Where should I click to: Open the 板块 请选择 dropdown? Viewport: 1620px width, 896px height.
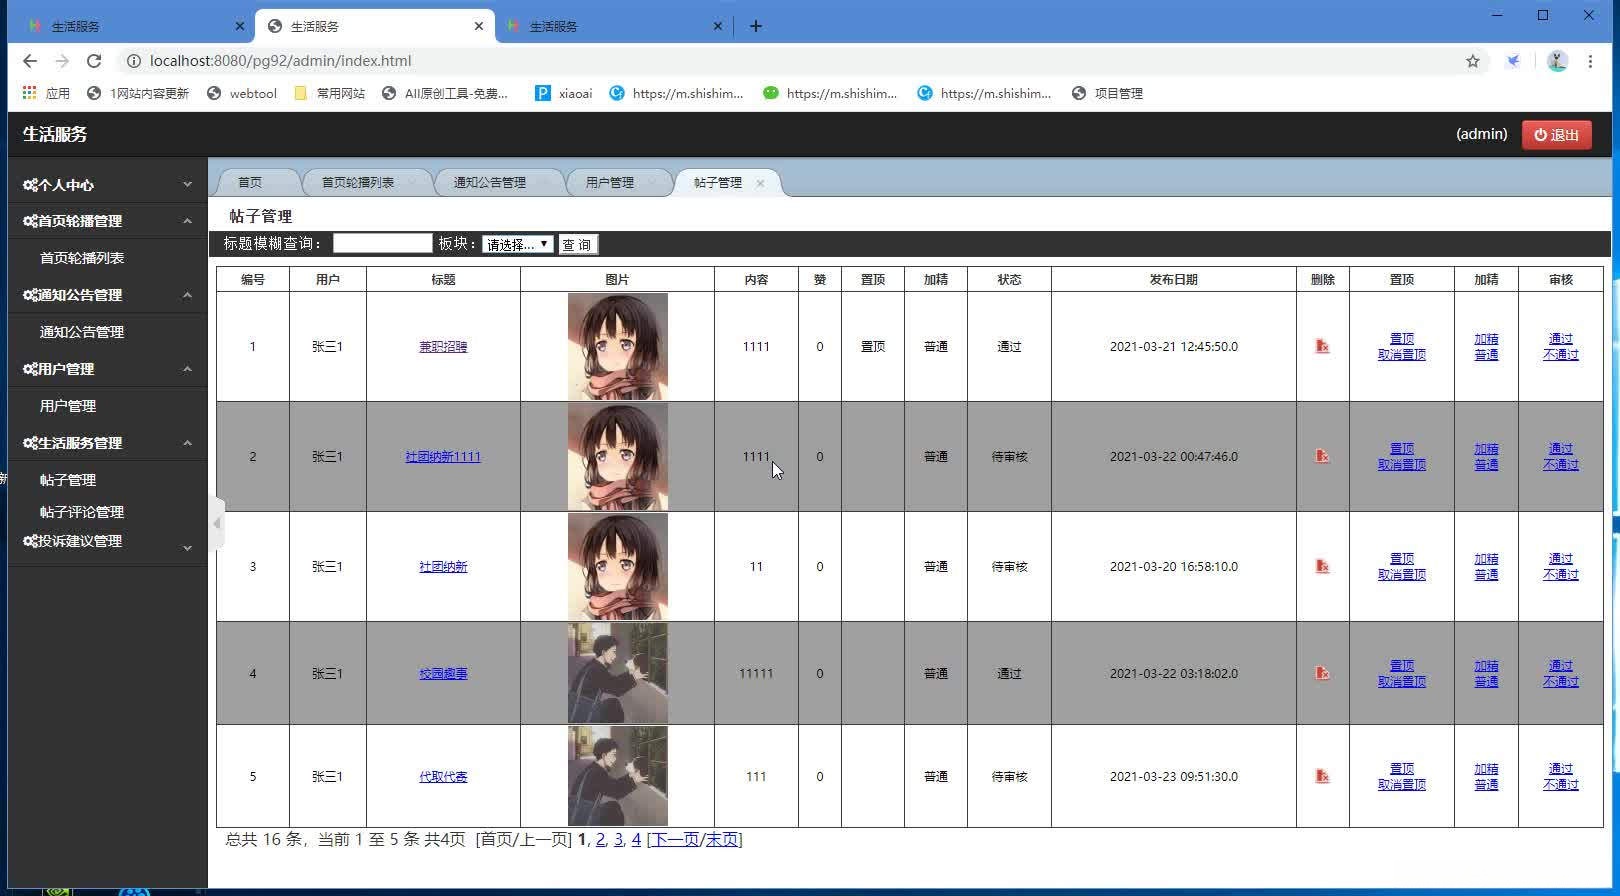[x=517, y=244]
